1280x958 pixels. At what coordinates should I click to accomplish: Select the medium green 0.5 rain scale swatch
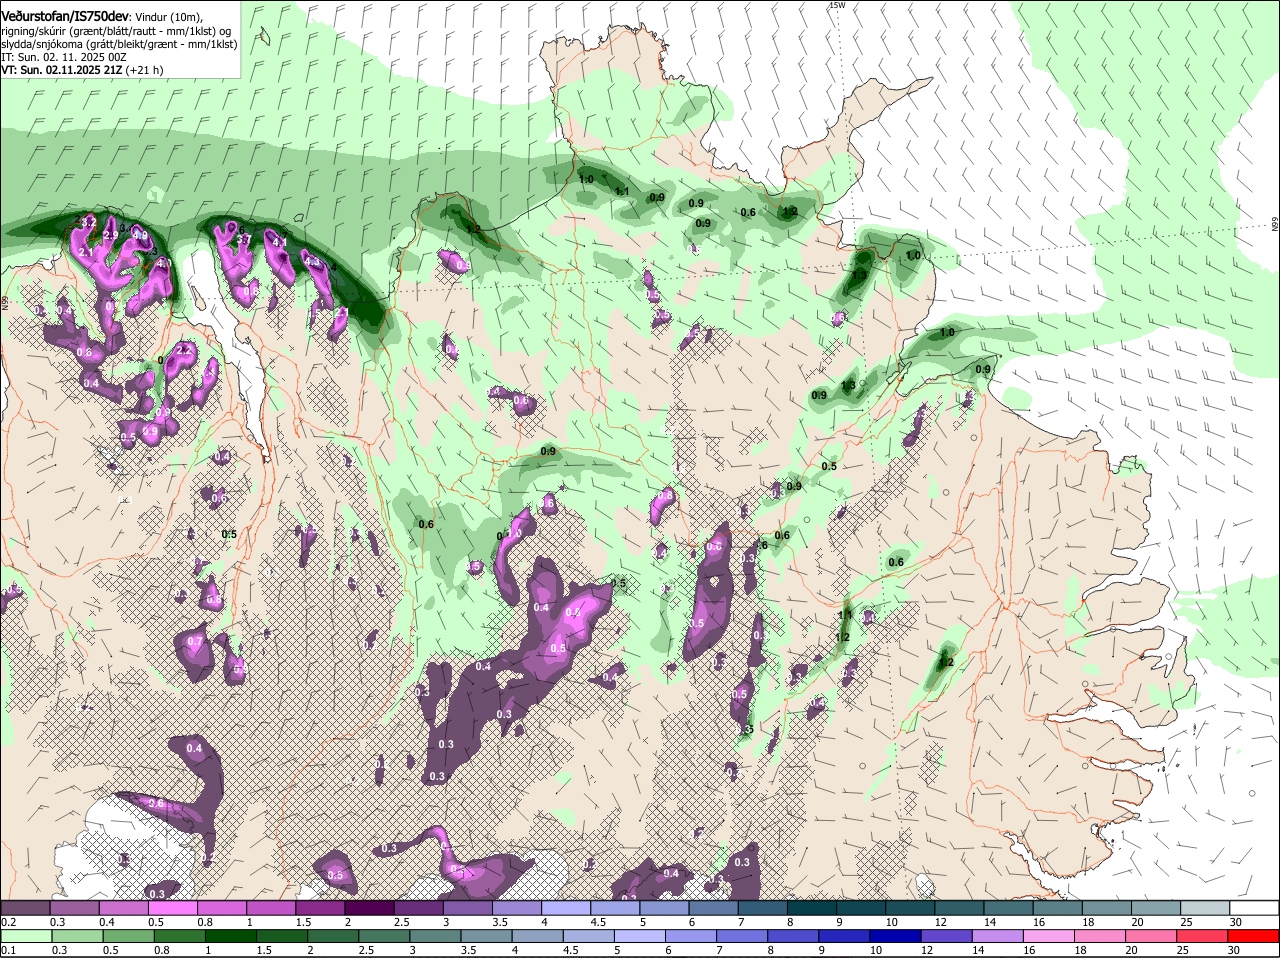click(128, 937)
